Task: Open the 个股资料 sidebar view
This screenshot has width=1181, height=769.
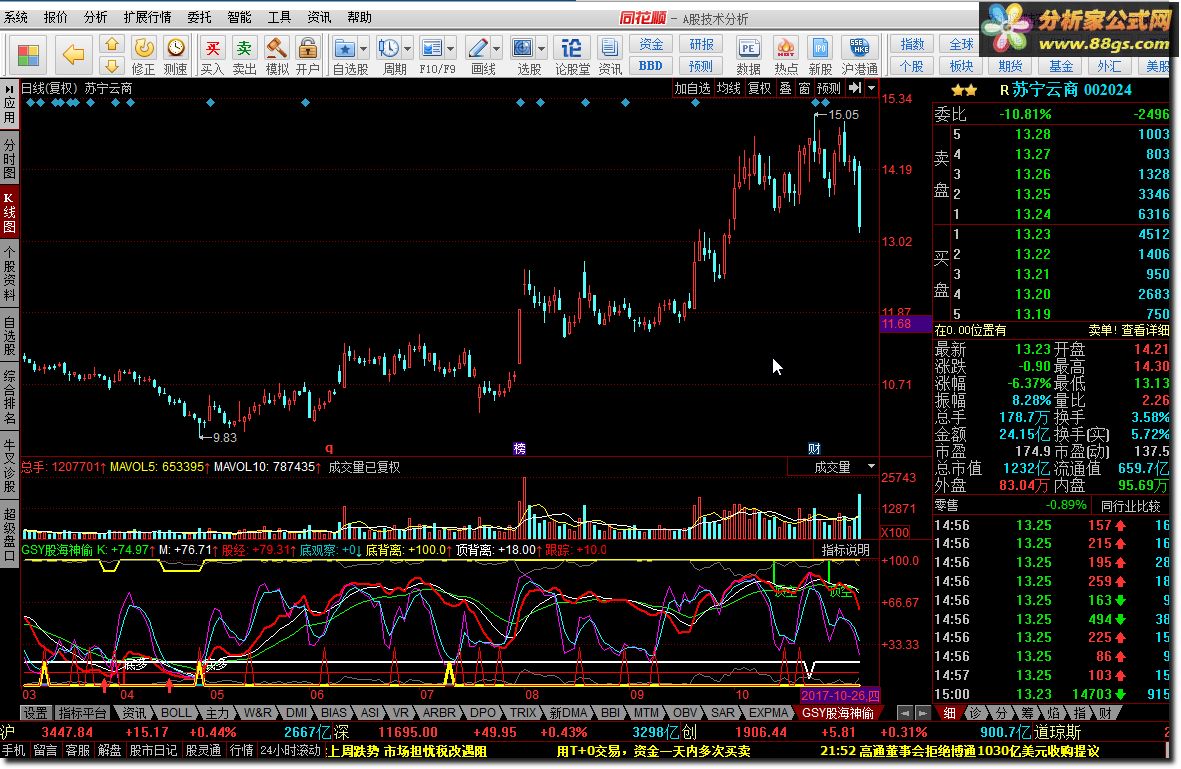Action: click(x=9, y=273)
